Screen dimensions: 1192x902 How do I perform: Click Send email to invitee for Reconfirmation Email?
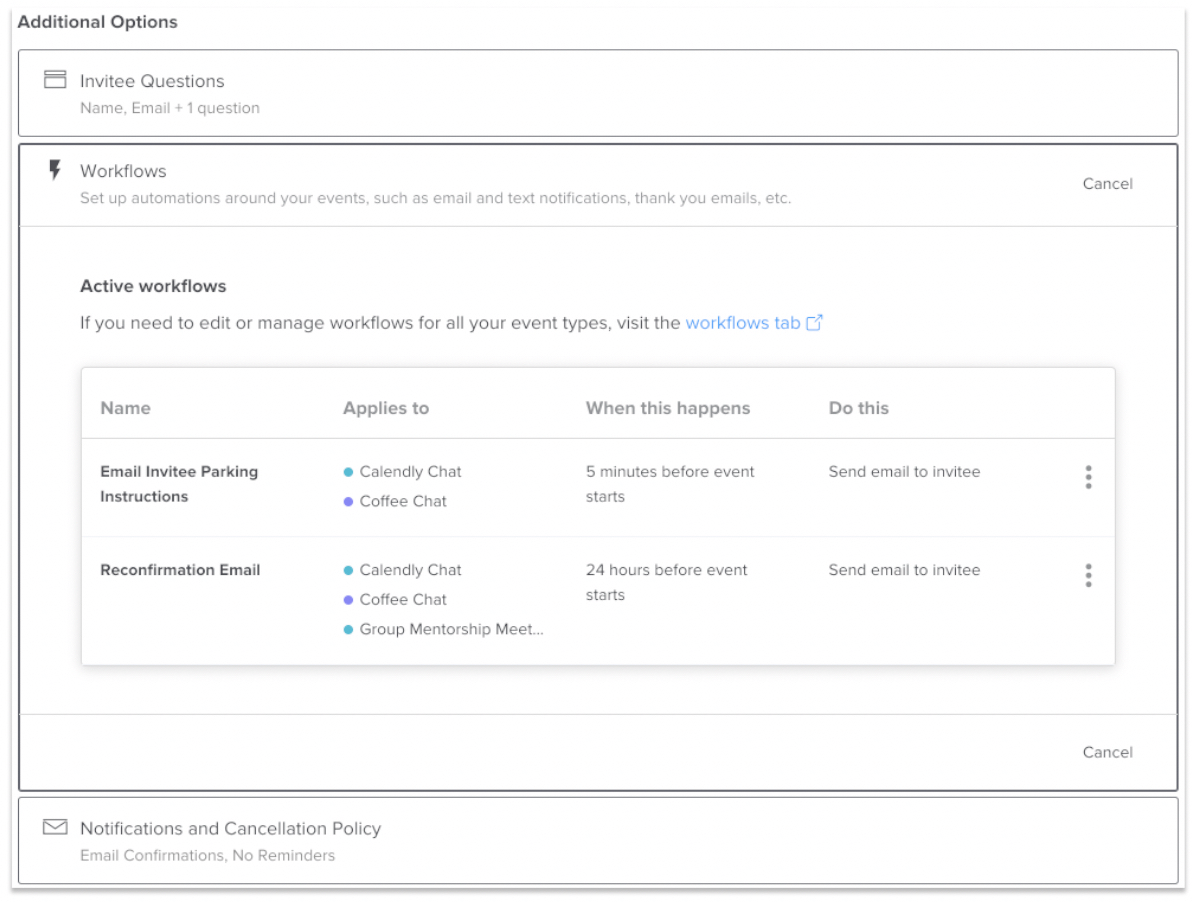pyautogui.click(x=904, y=570)
